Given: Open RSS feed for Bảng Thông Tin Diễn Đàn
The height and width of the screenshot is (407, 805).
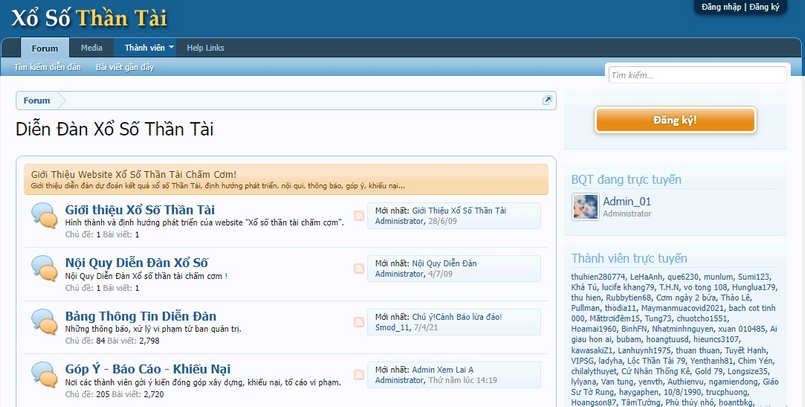Looking at the screenshot, I should point(359,322).
